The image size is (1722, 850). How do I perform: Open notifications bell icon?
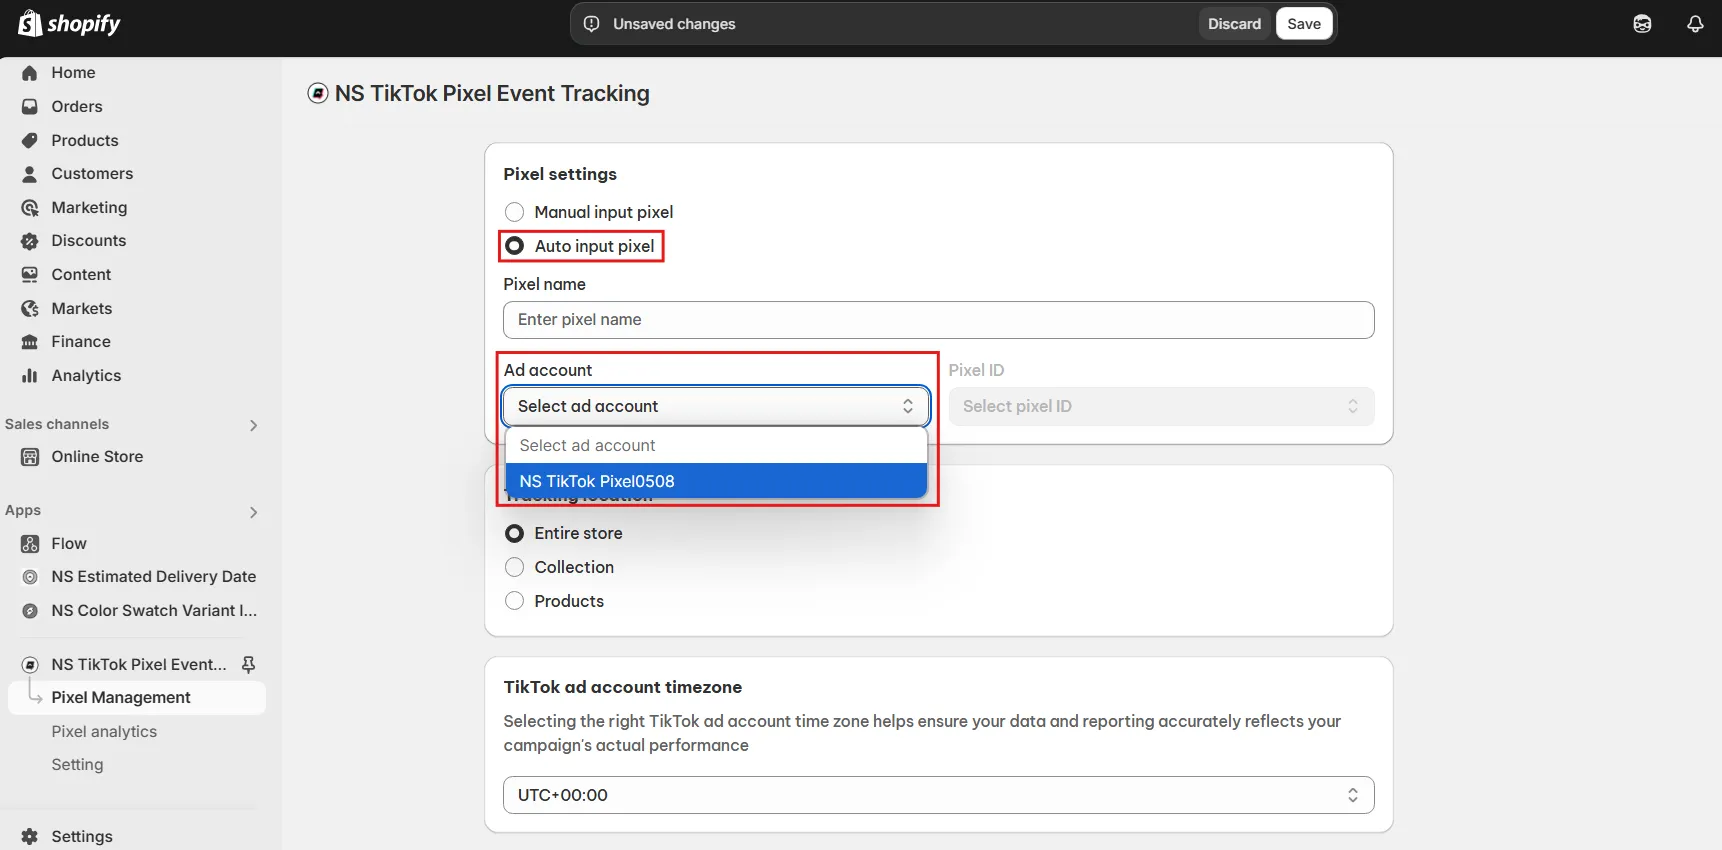[x=1695, y=24]
